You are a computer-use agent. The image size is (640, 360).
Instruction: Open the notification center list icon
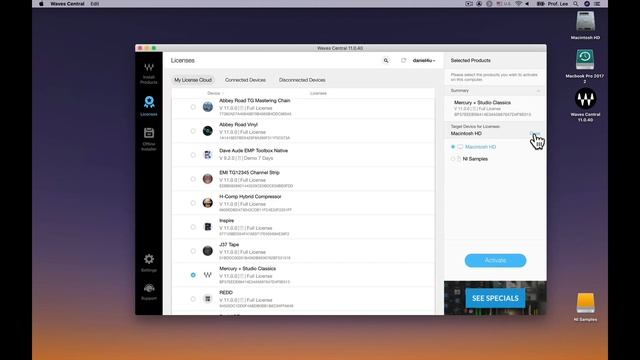tap(597, 4)
